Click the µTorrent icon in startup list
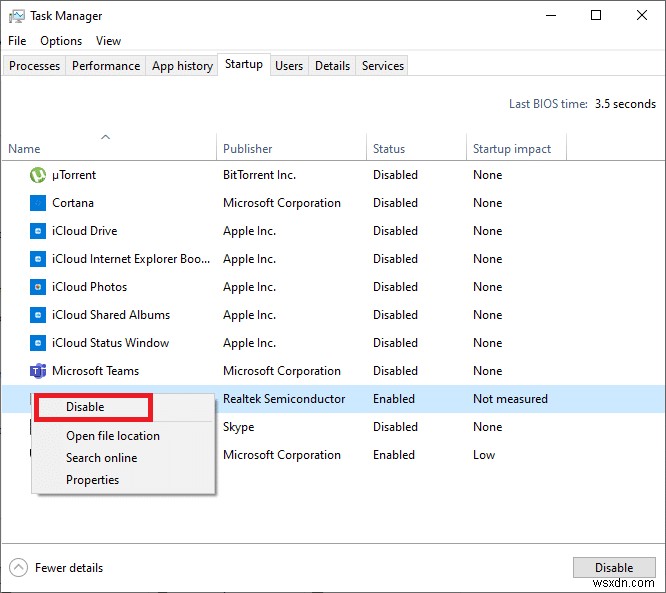Viewport: 666px width, 593px height. (x=38, y=175)
